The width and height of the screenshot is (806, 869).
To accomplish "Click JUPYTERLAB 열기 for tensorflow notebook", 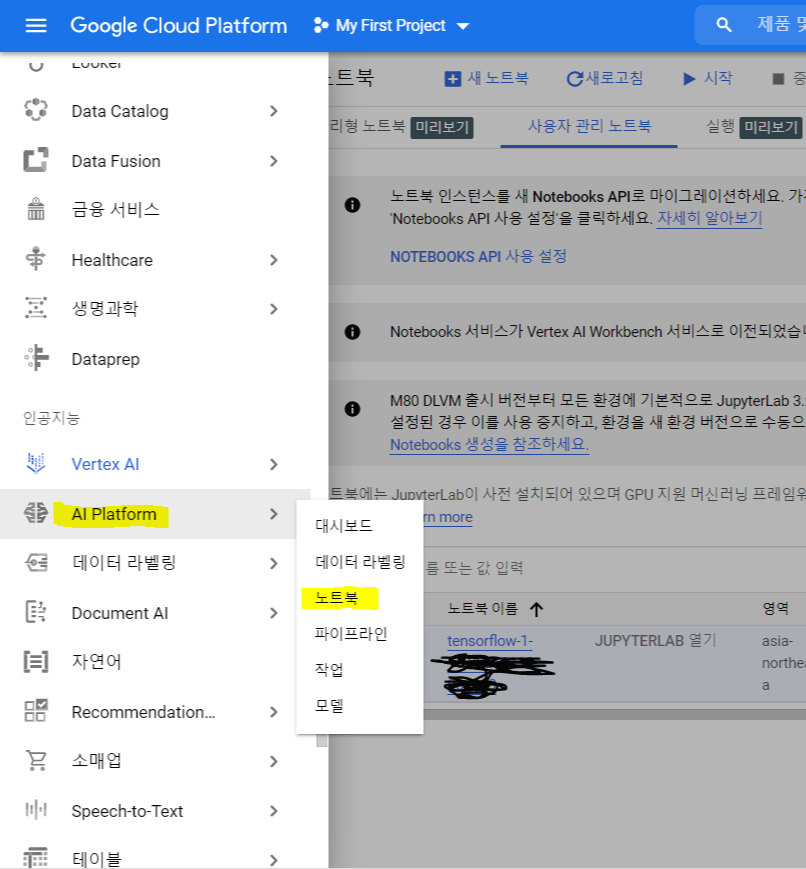I will (656, 641).
